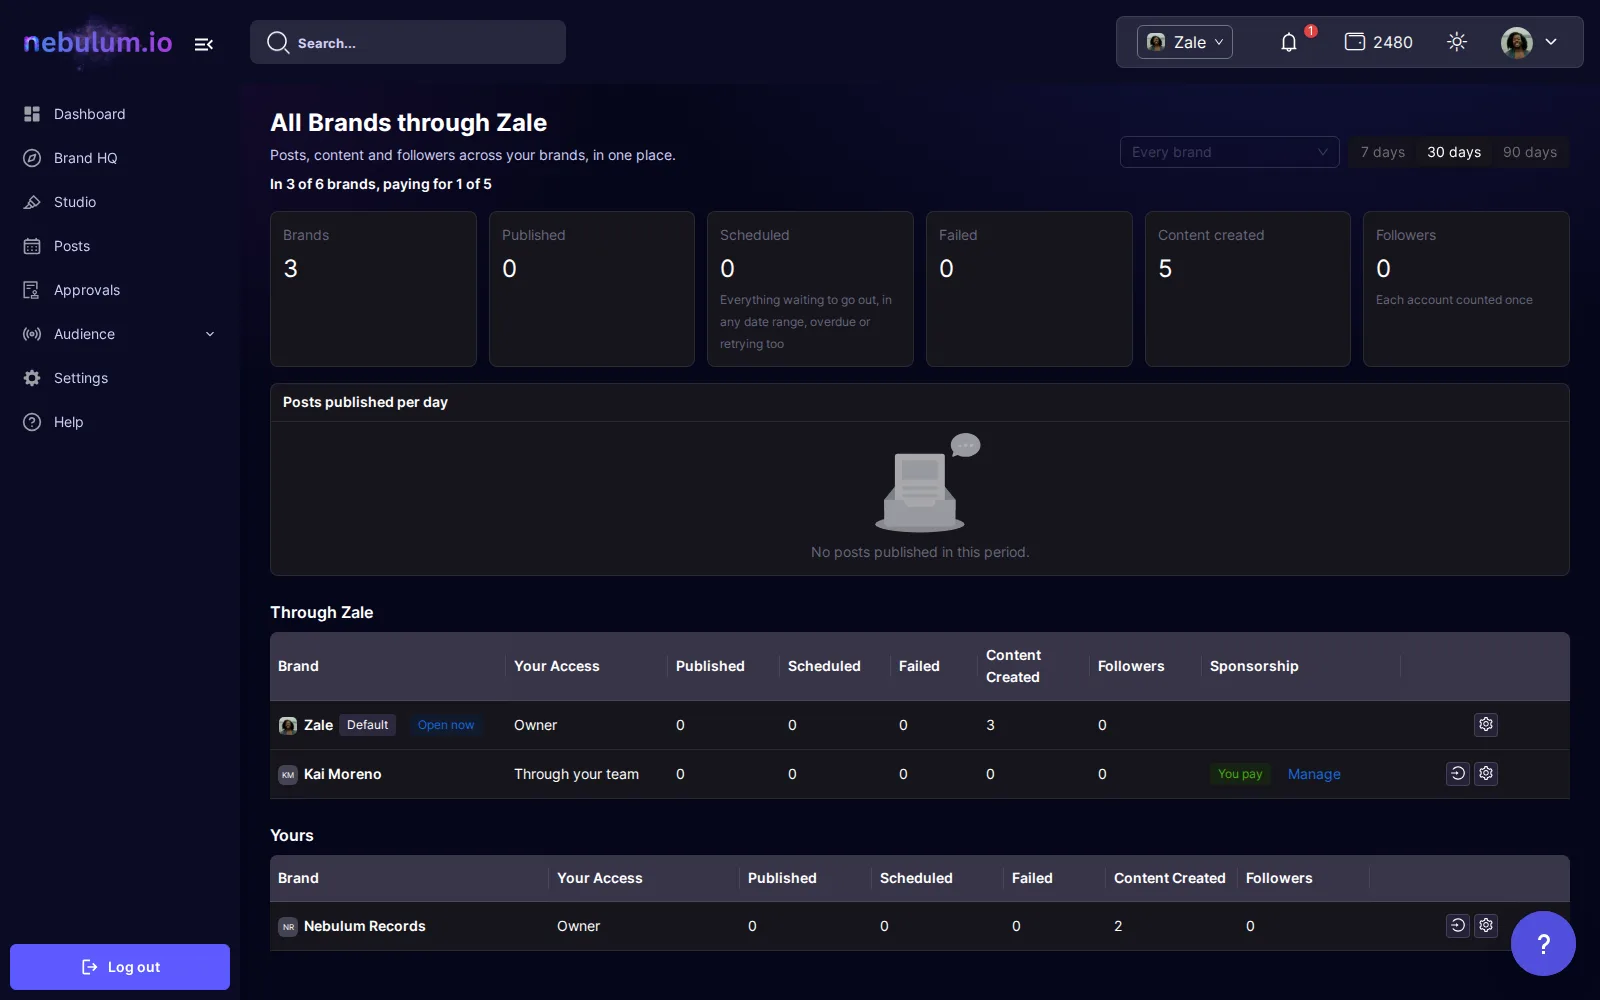Expand the Every brand filter dropdown
This screenshot has height=1000, width=1600.
pyautogui.click(x=1229, y=152)
